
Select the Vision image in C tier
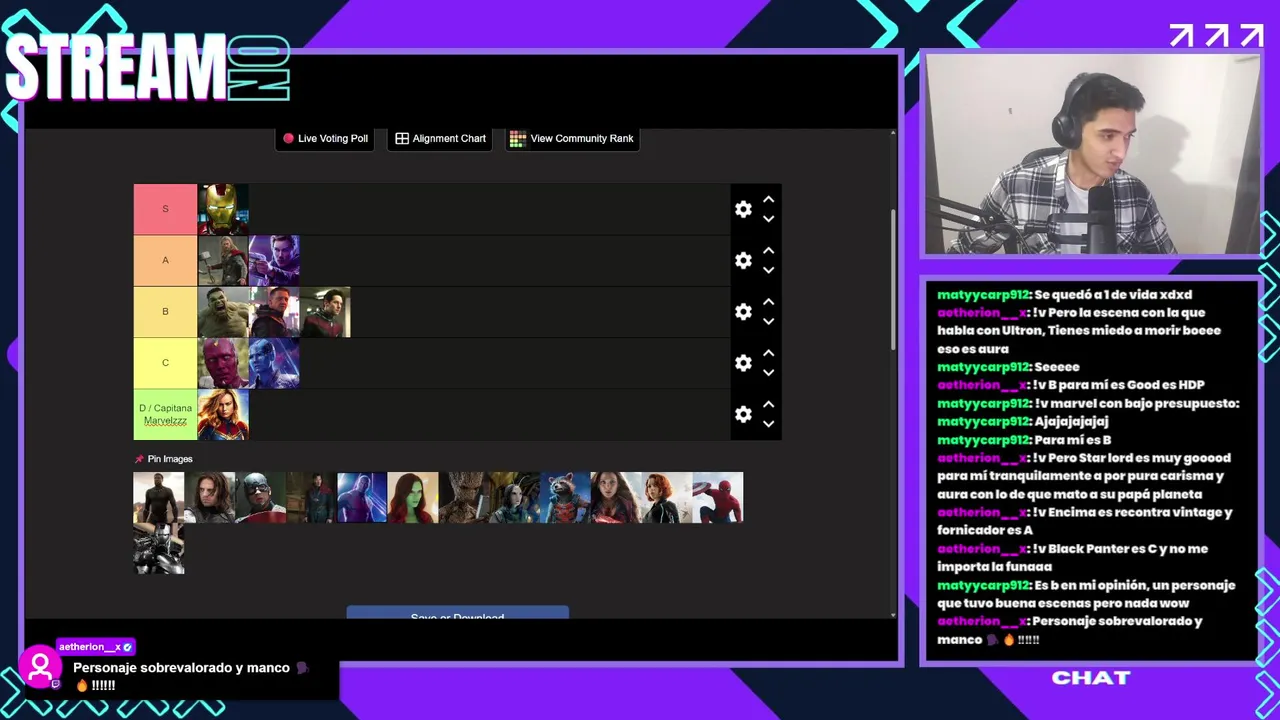(223, 362)
